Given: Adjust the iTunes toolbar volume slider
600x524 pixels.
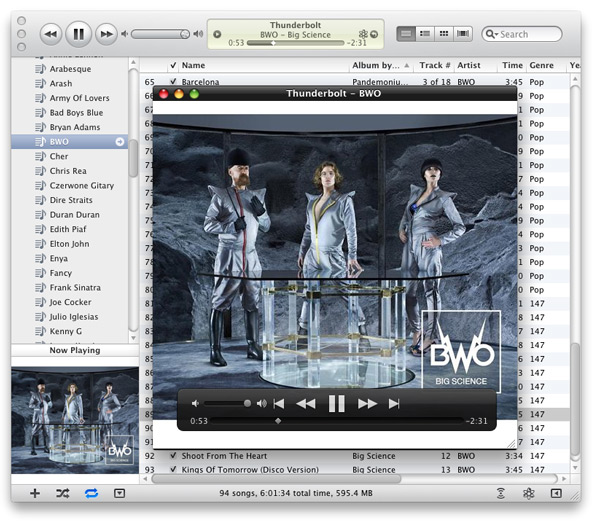Looking at the screenshot, I should tap(160, 34).
